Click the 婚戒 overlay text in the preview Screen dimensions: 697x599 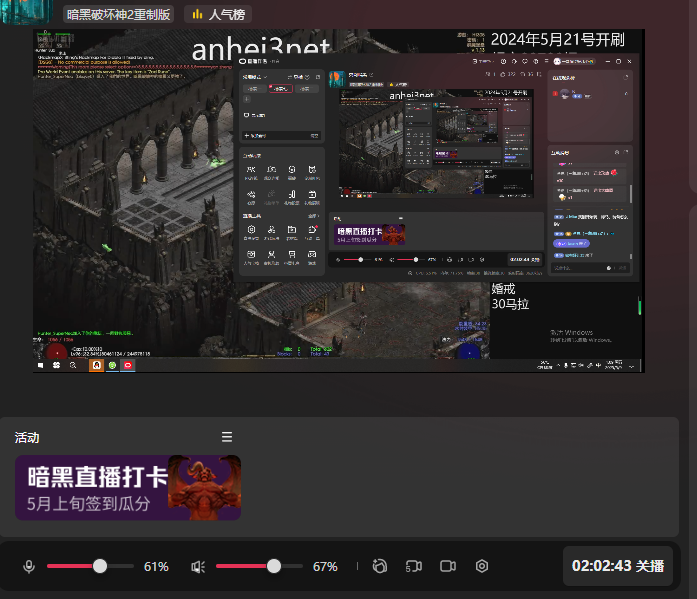pyautogui.click(x=503, y=289)
